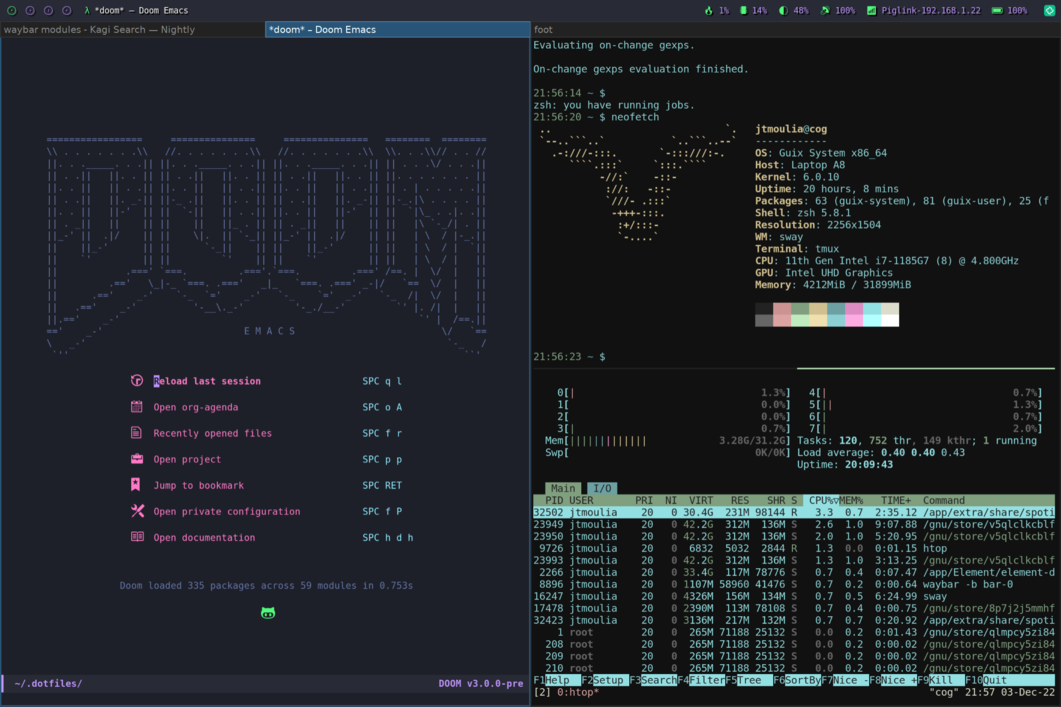Click the org-agenda calendar icon
This screenshot has height=707, width=1061.
click(x=137, y=407)
